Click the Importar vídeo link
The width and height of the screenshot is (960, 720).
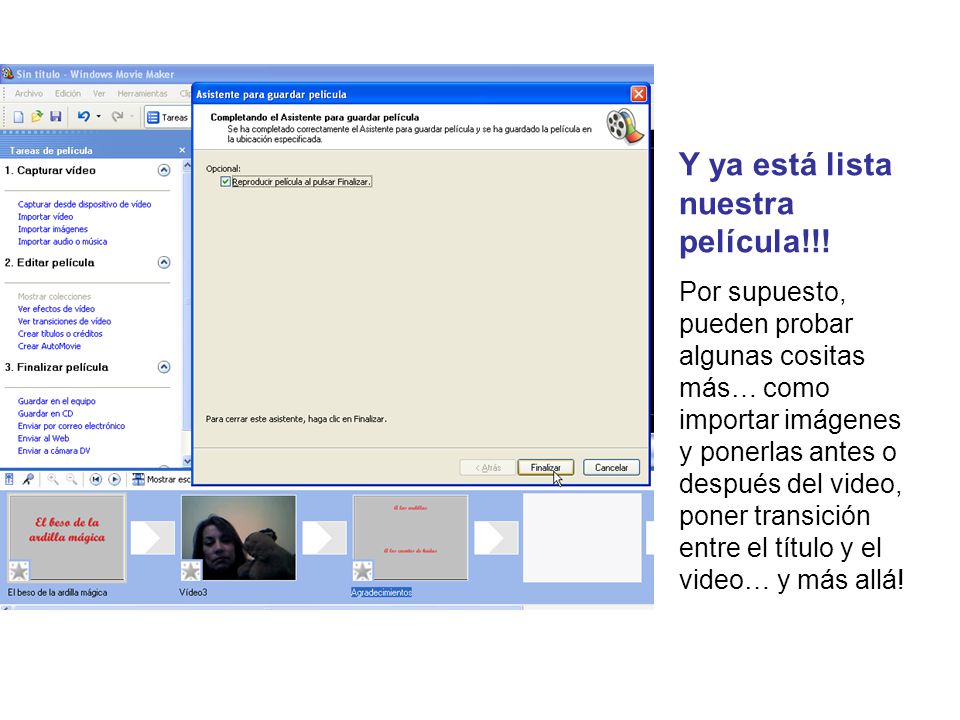coord(45,217)
